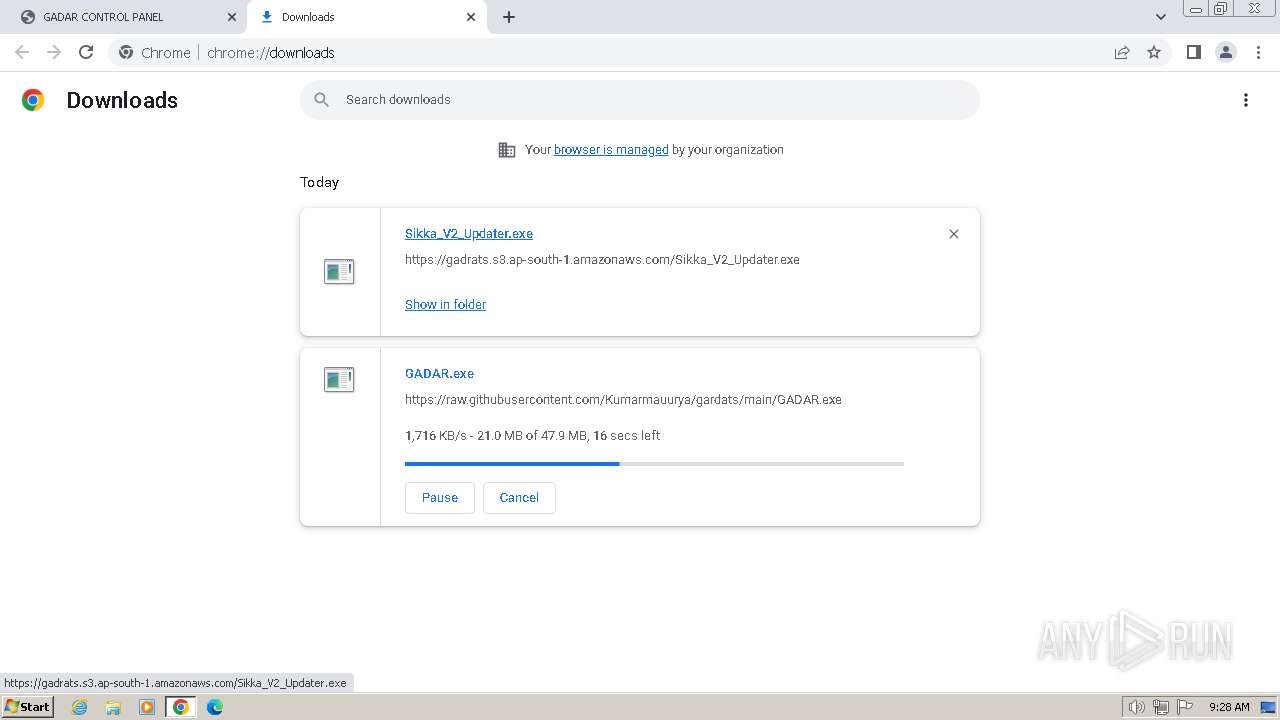Click the network tray icon

[1161, 707]
